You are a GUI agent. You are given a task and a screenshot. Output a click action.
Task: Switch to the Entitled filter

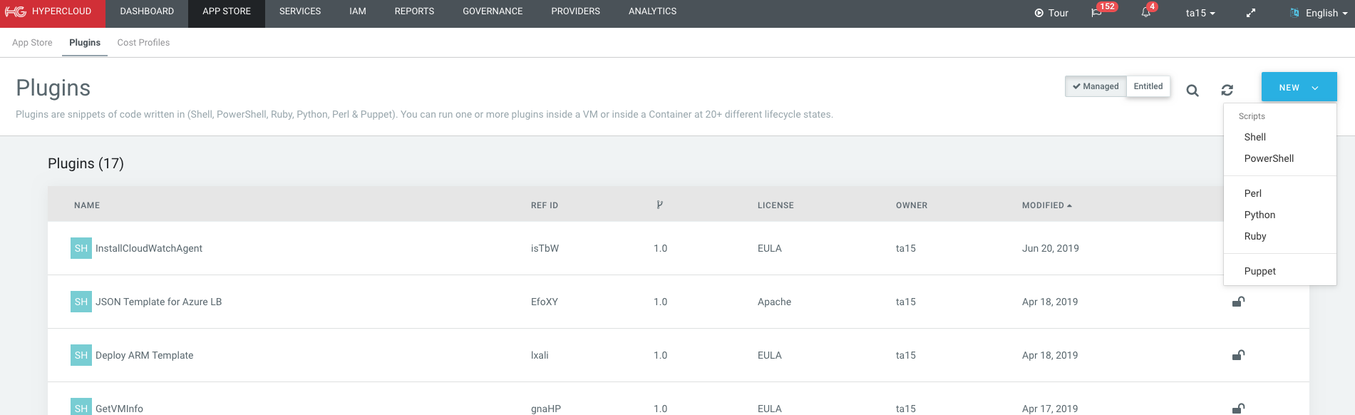(x=1148, y=87)
